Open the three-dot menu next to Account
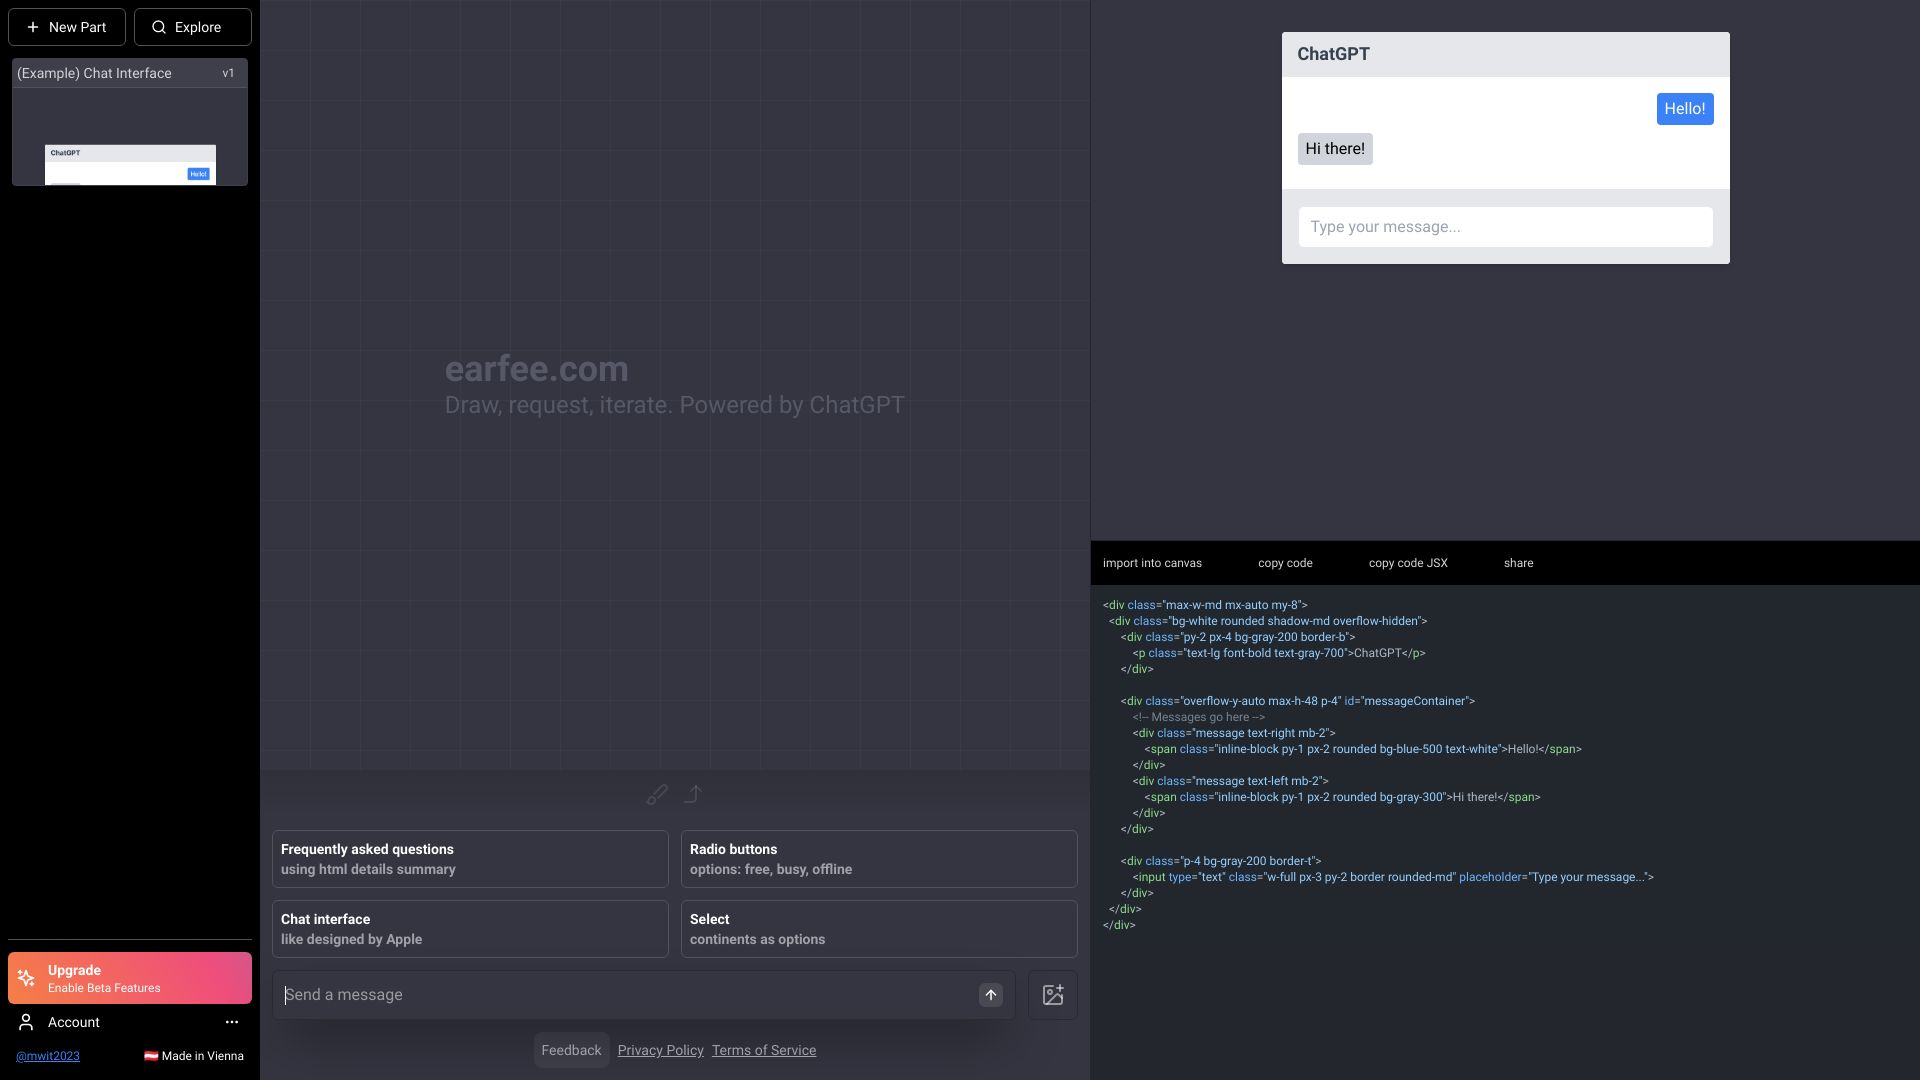 (232, 1022)
